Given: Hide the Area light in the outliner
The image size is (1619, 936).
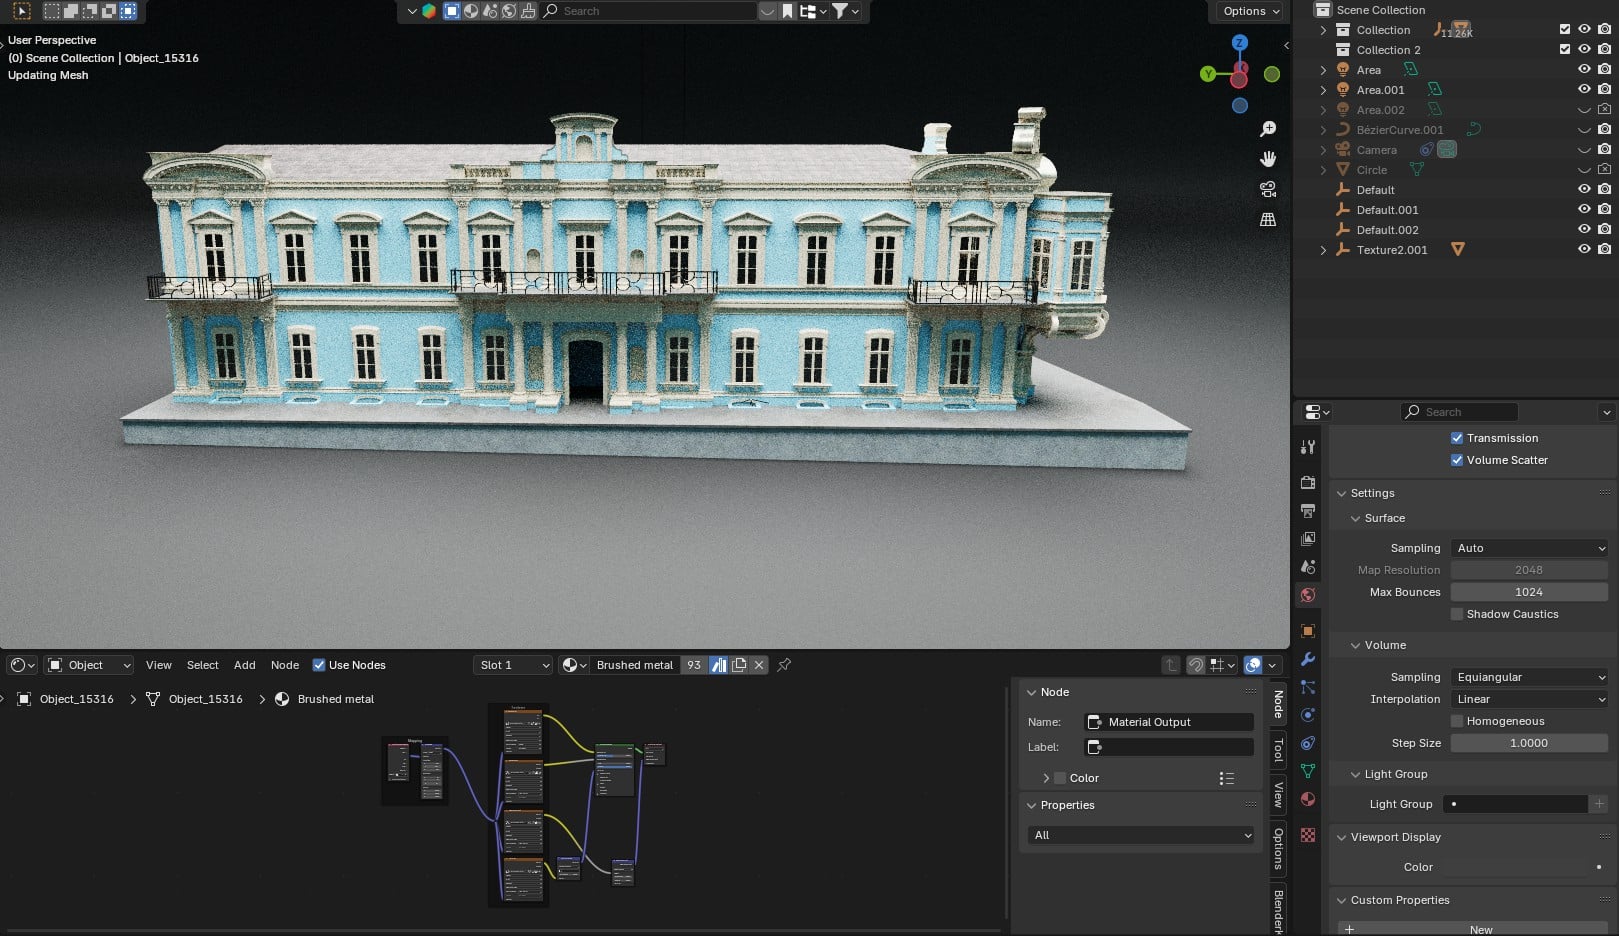Looking at the screenshot, I should click(1583, 69).
